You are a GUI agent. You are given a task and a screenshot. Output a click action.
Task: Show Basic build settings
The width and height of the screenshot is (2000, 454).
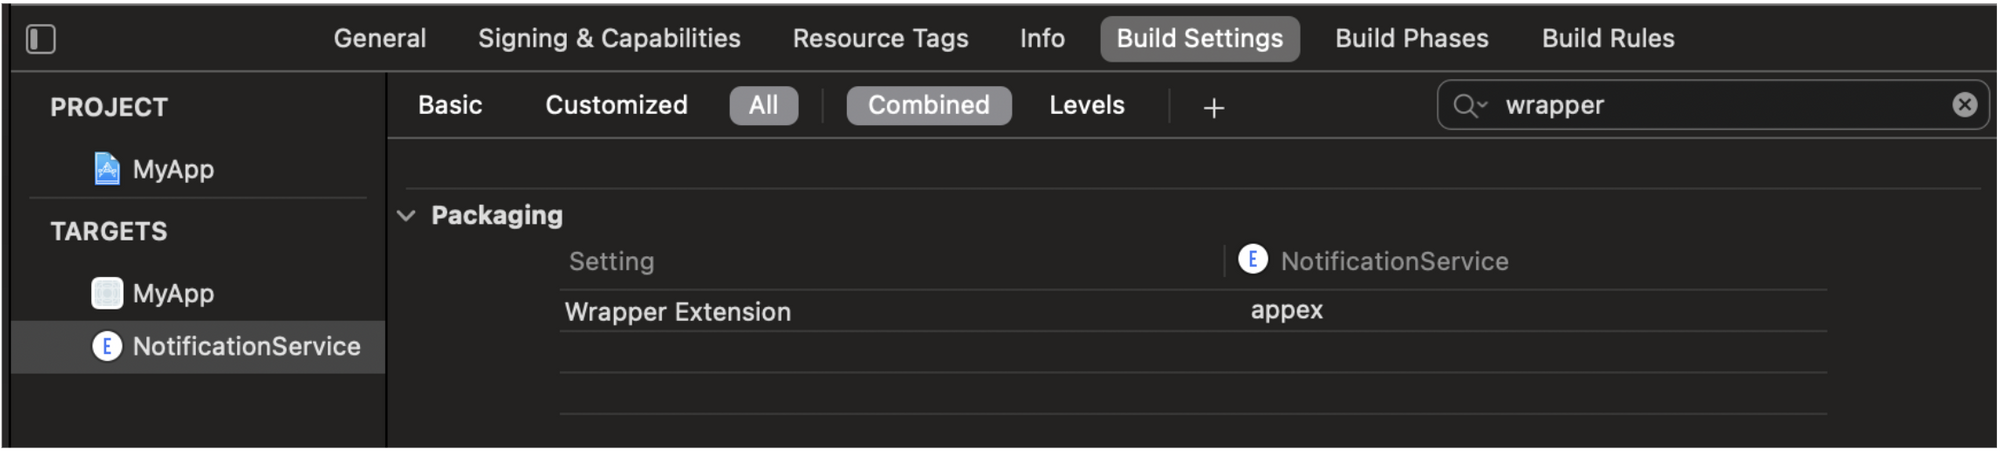(450, 105)
